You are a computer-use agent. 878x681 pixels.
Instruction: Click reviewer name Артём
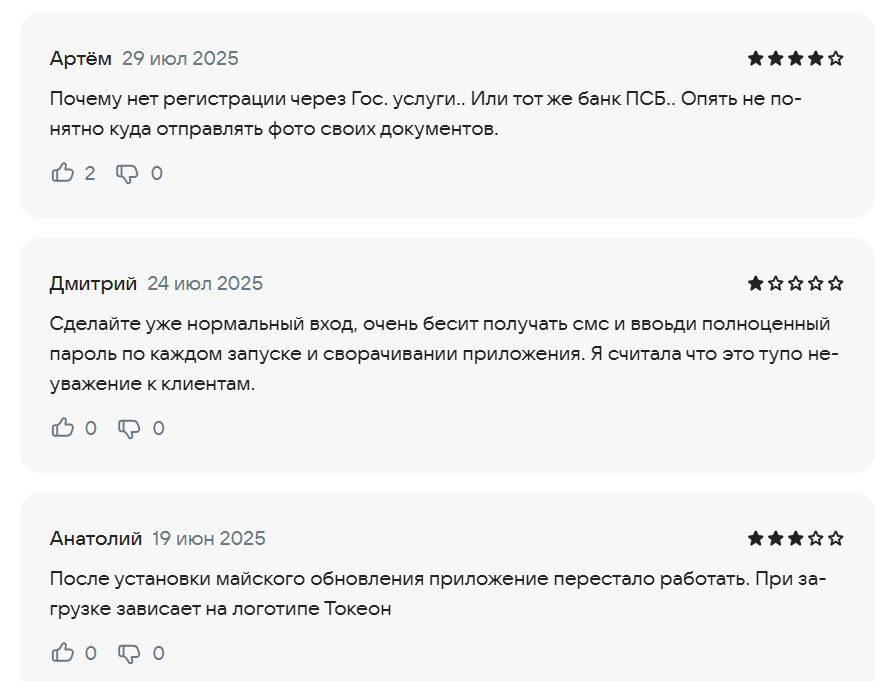click(x=81, y=58)
